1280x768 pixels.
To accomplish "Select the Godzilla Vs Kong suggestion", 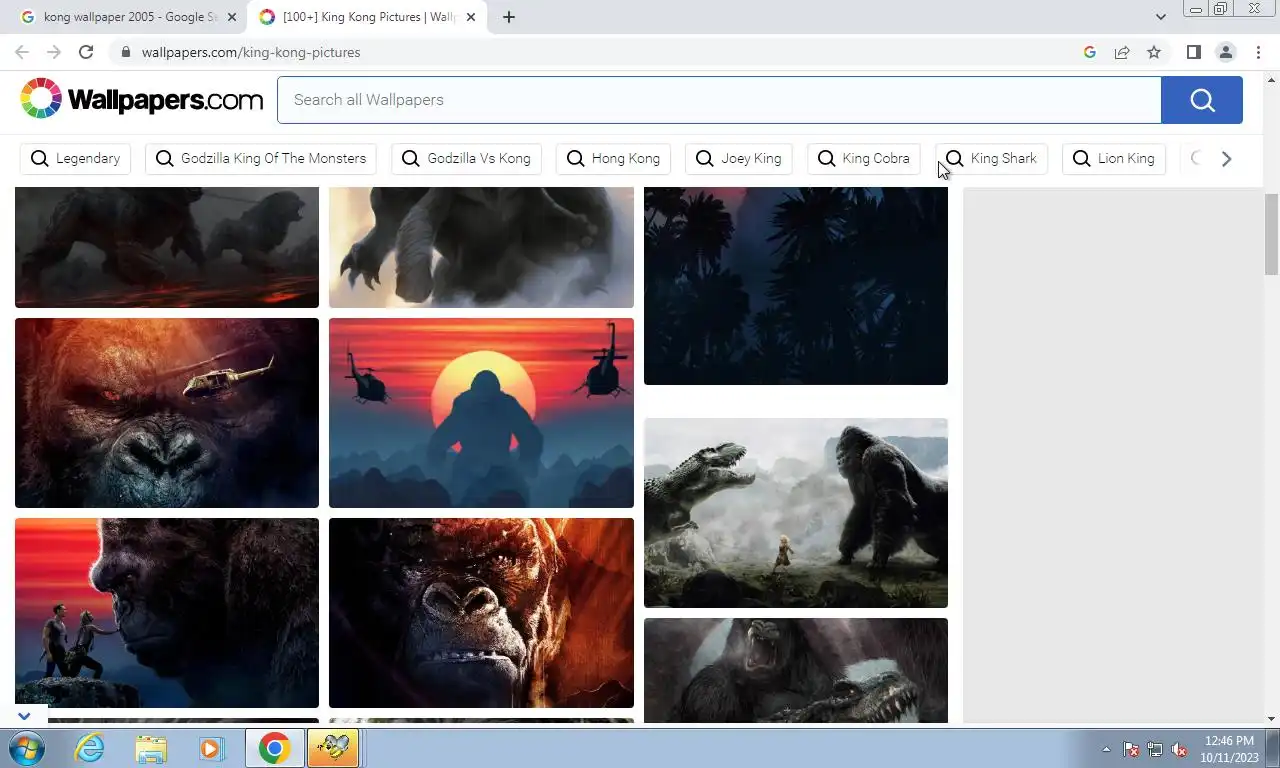I will click(x=467, y=158).
